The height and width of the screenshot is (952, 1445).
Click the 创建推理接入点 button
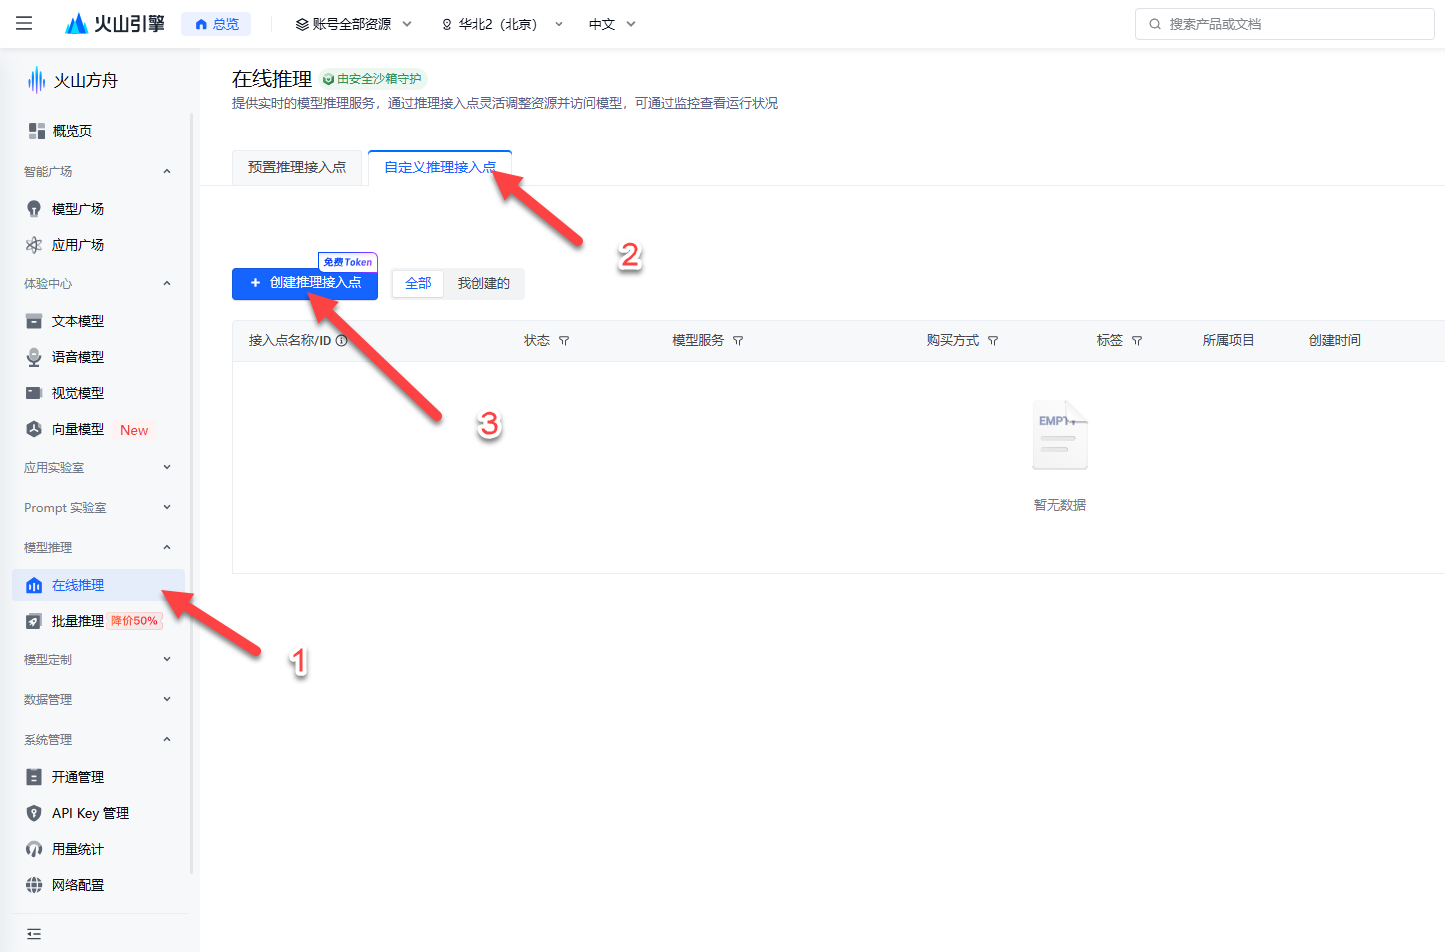[304, 283]
